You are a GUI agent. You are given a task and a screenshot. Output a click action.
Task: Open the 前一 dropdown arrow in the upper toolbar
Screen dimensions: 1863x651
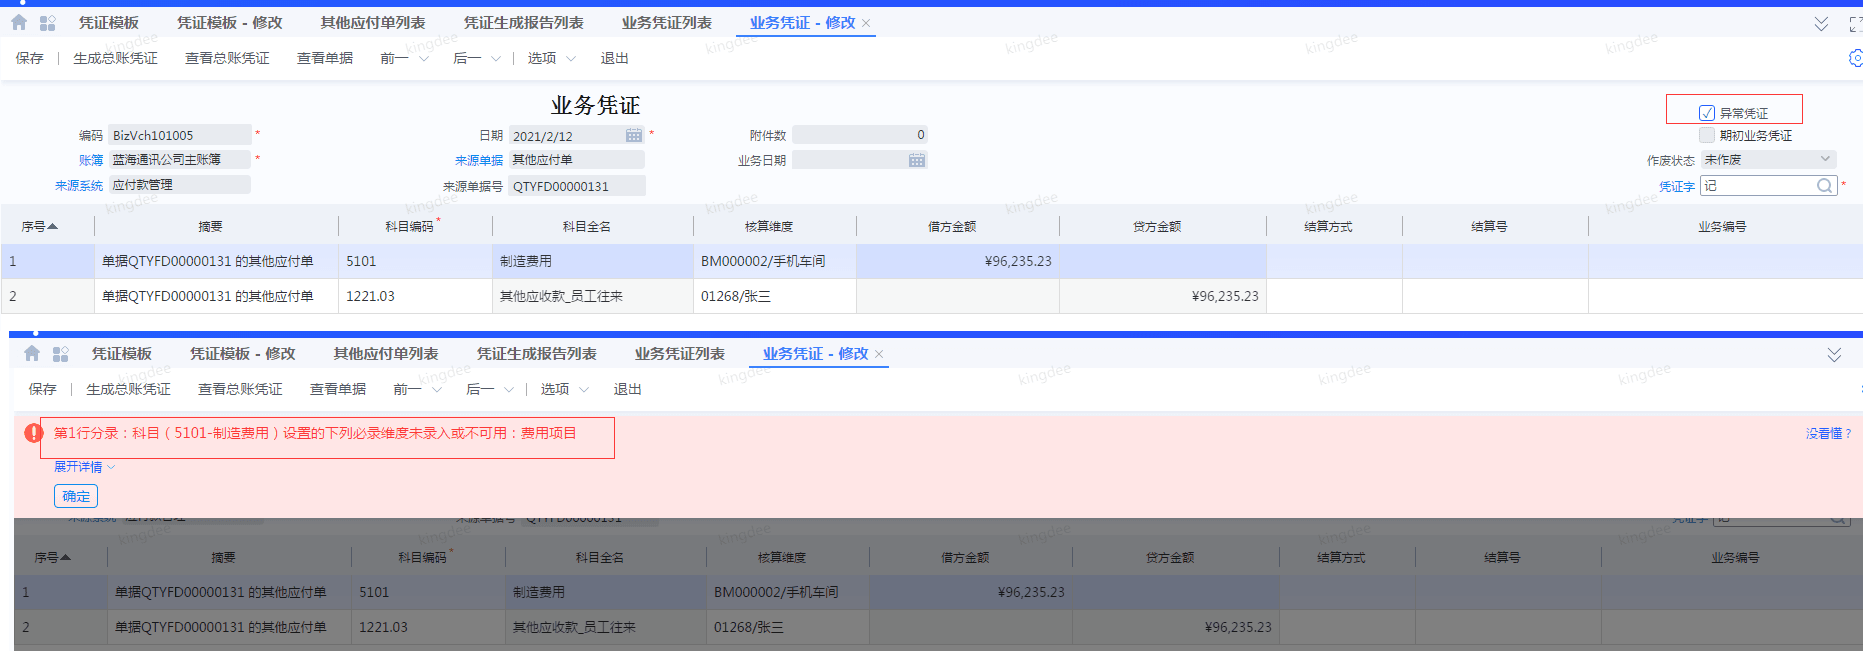pyautogui.click(x=424, y=59)
